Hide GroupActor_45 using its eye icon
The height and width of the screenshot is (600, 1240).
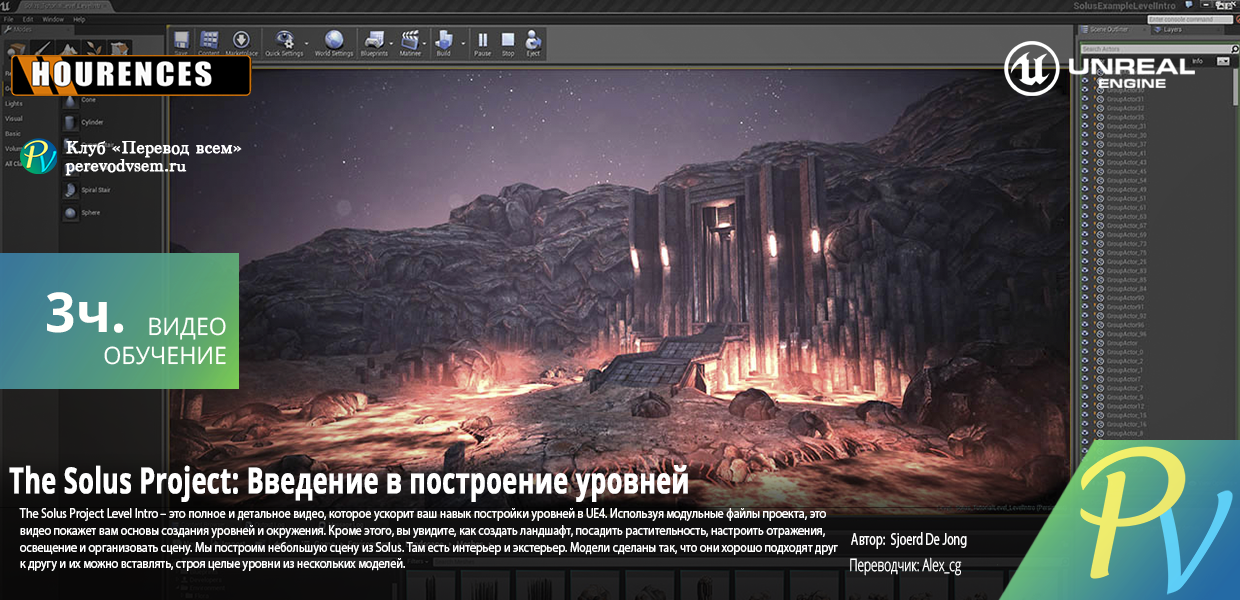1084,171
